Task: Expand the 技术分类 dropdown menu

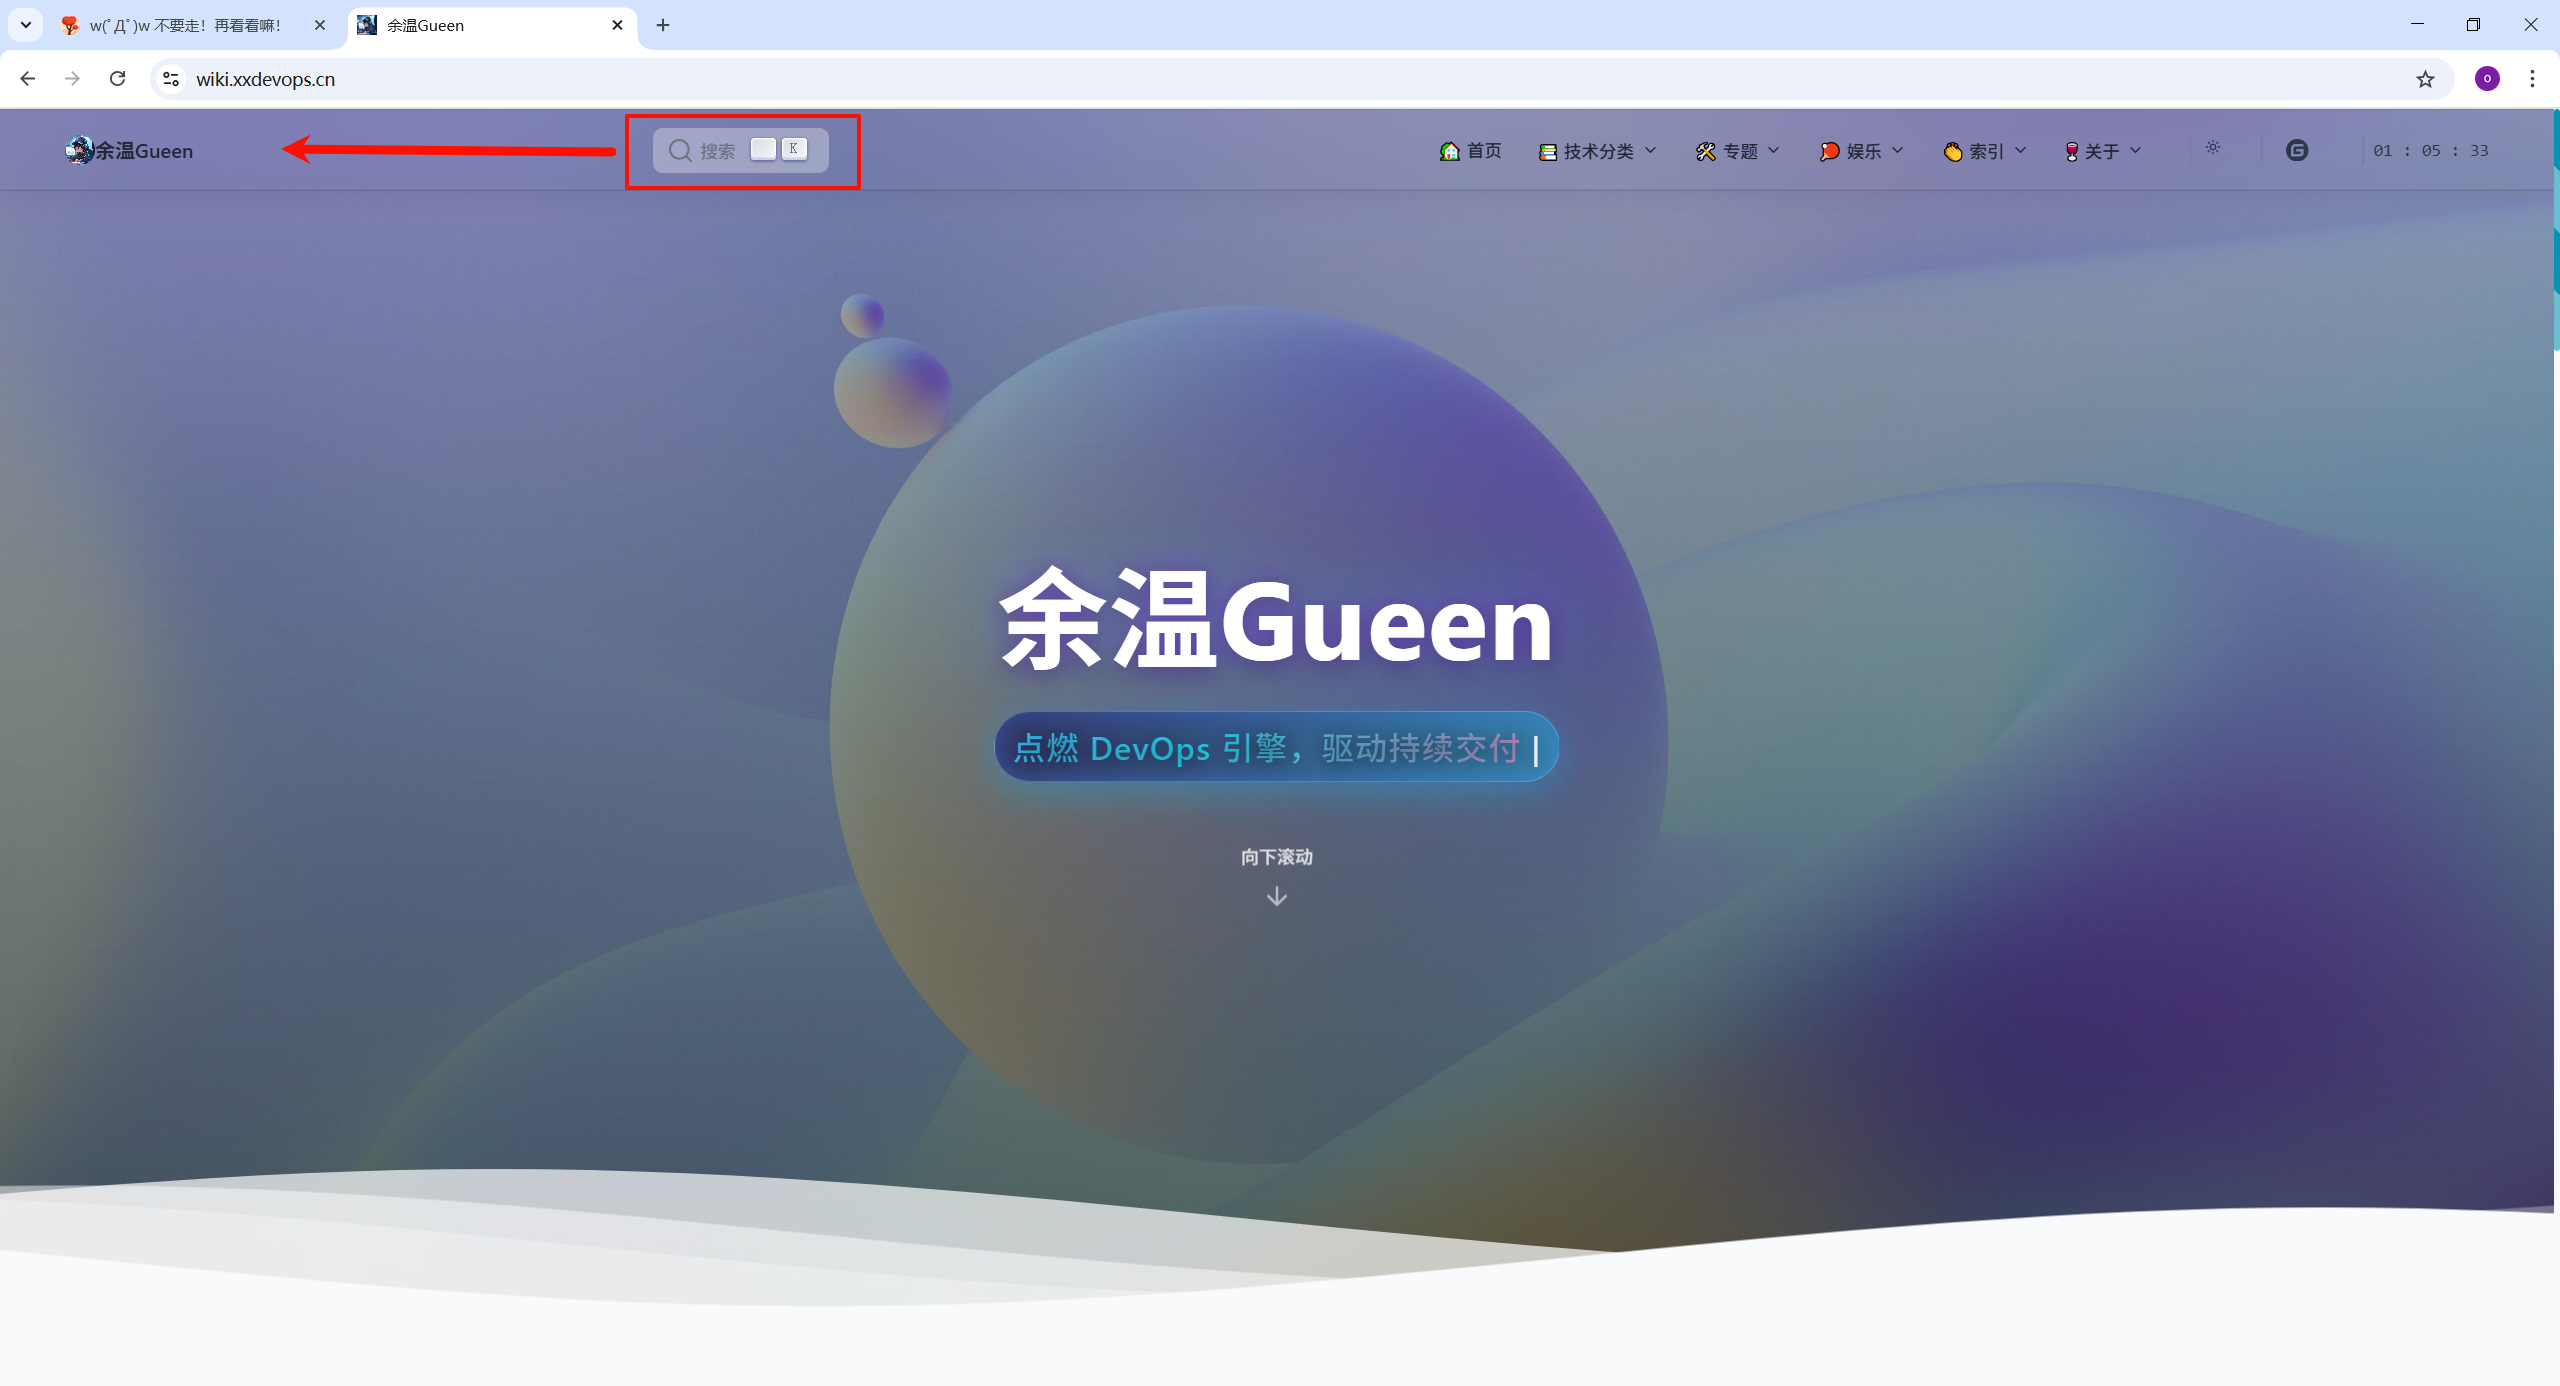Action: click(x=1598, y=151)
